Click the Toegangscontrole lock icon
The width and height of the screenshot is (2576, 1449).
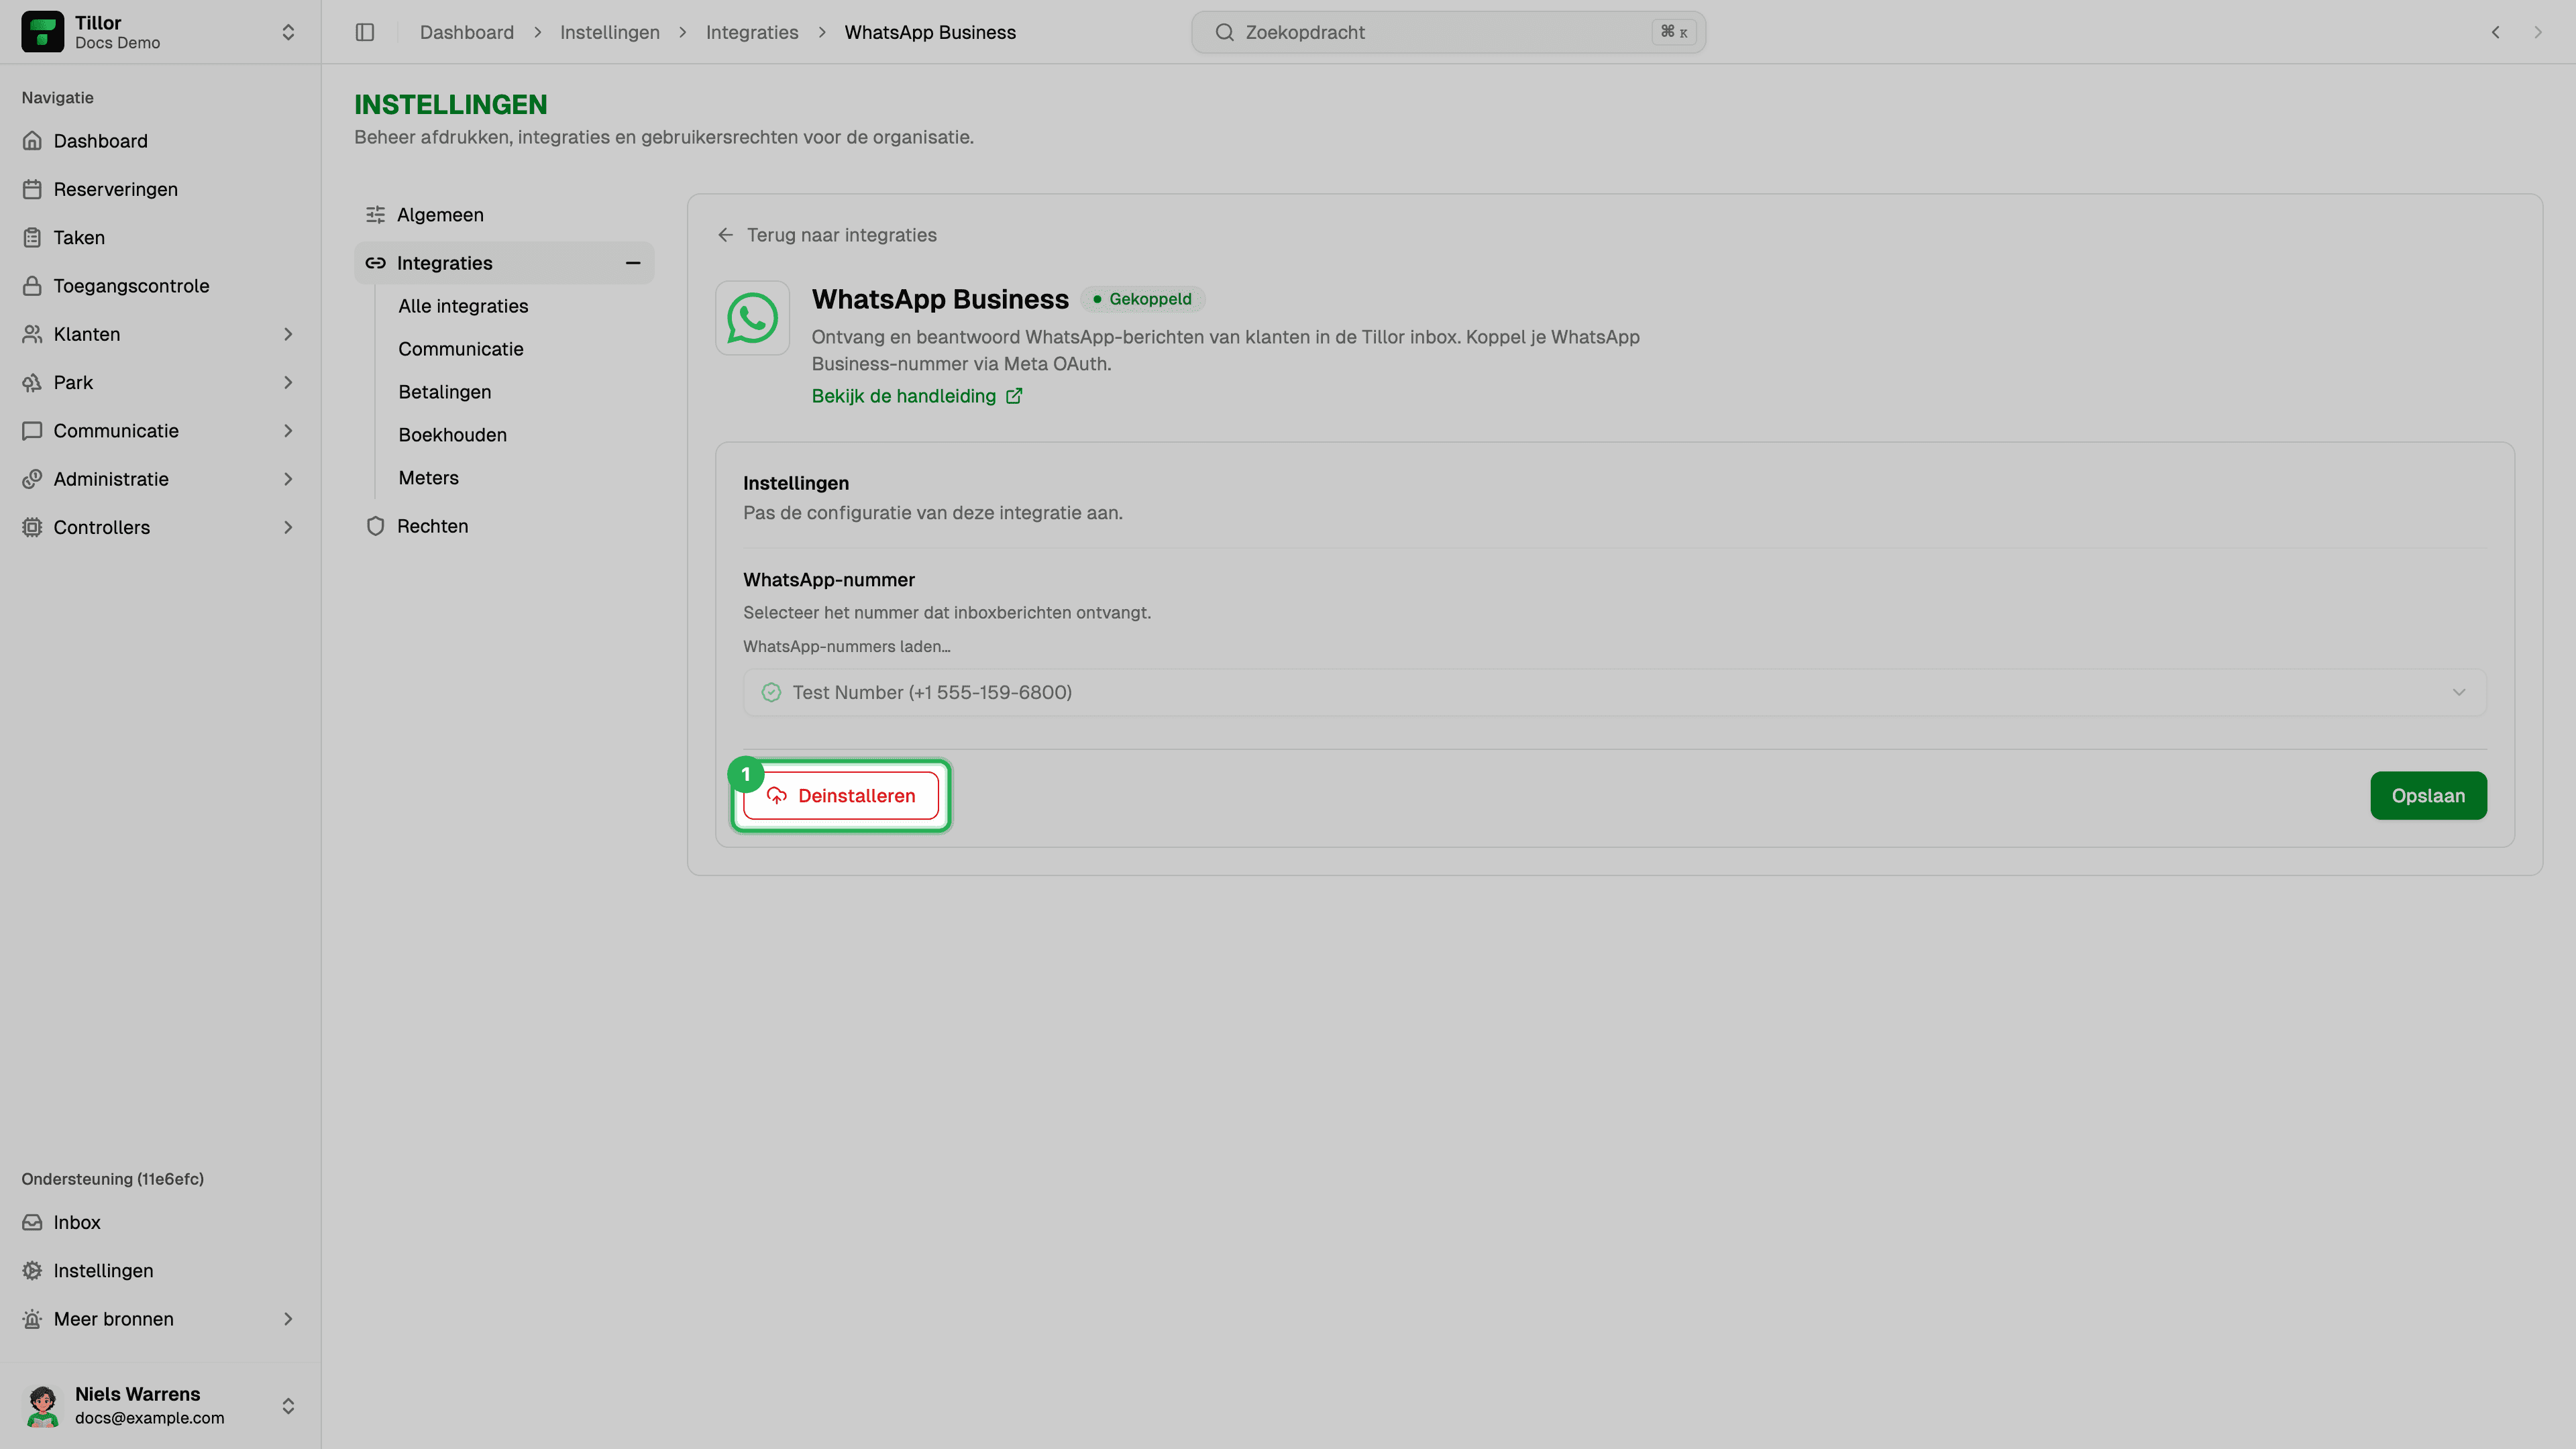32,286
